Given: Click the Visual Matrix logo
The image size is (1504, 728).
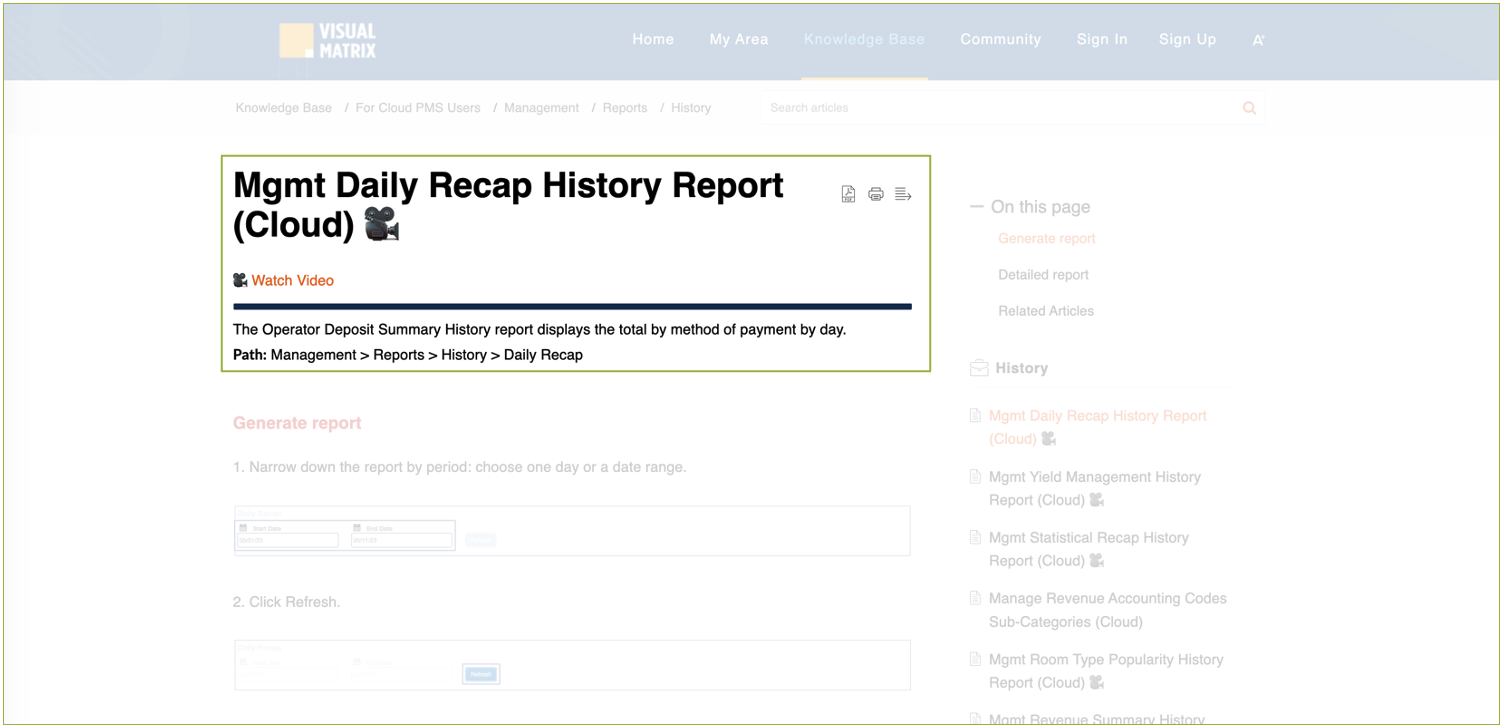Looking at the screenshot, I should point(328,40).
